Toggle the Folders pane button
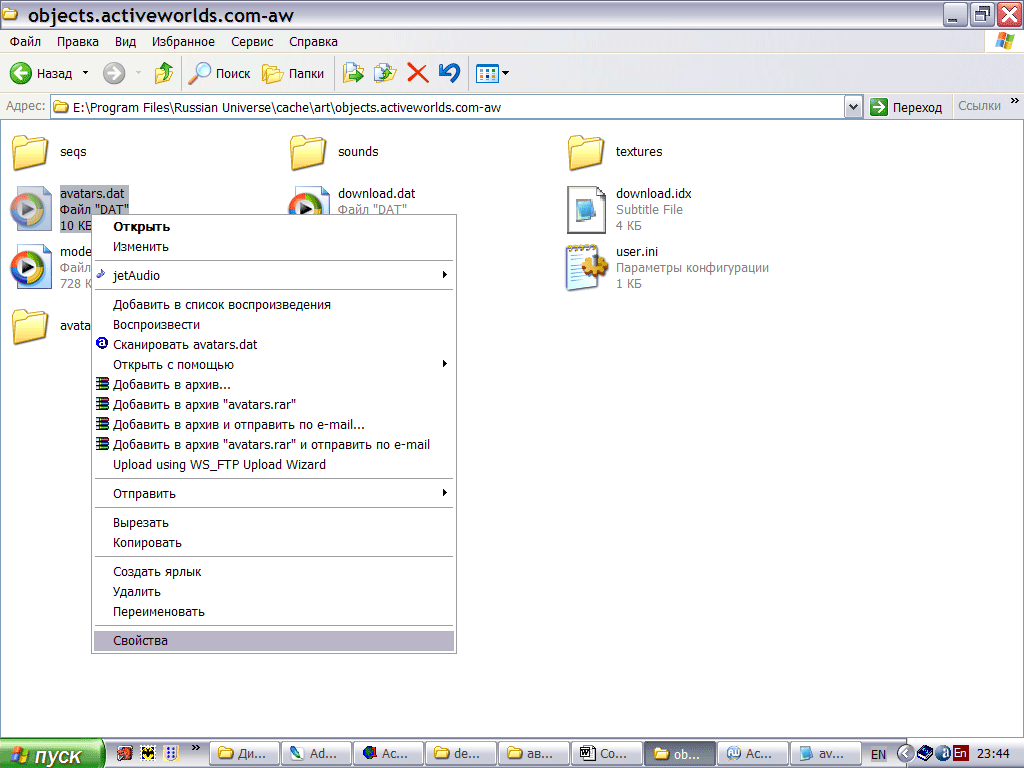This screenshot has width=1024, height=768. tap(293, 73)
